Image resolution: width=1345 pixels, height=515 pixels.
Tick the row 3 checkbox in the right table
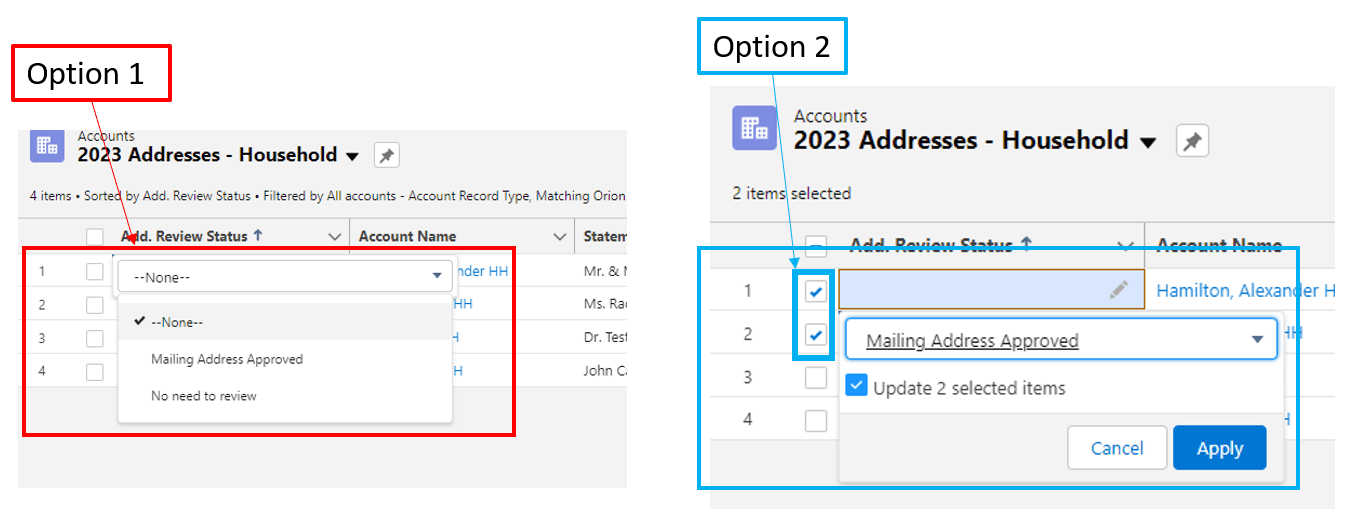pos(816,377)
